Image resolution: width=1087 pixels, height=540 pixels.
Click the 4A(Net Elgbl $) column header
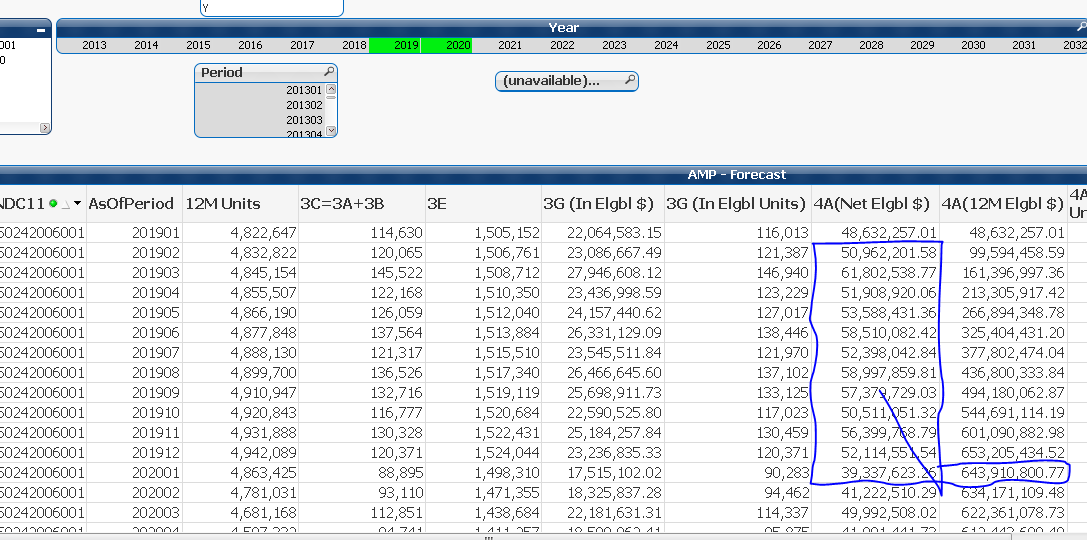point(873,204)
